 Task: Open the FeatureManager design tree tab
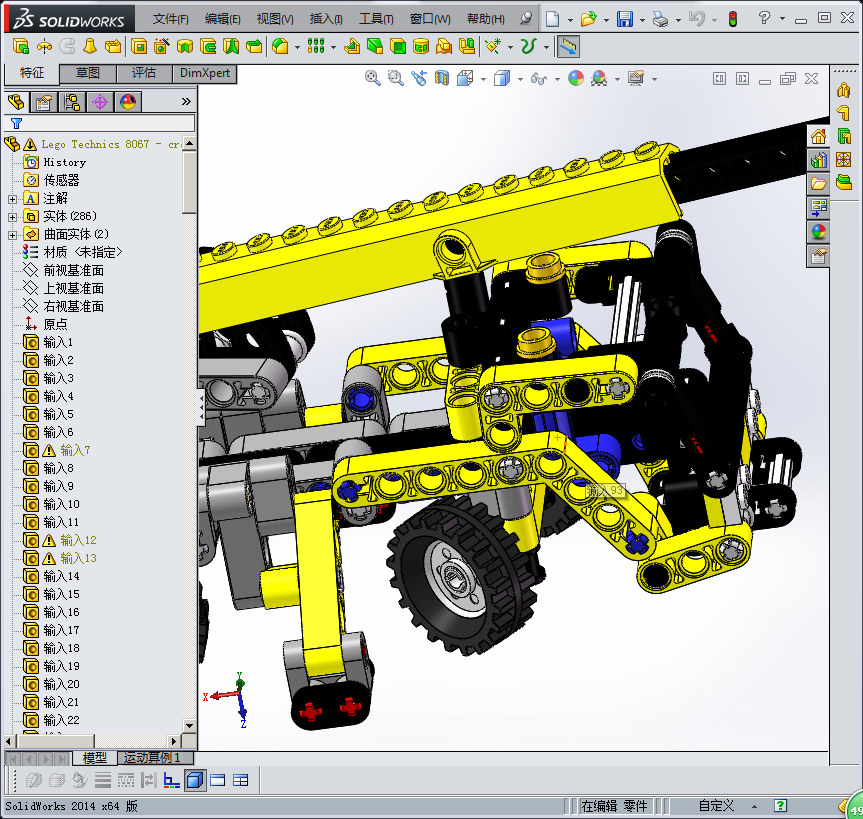[x=16, y=102]
